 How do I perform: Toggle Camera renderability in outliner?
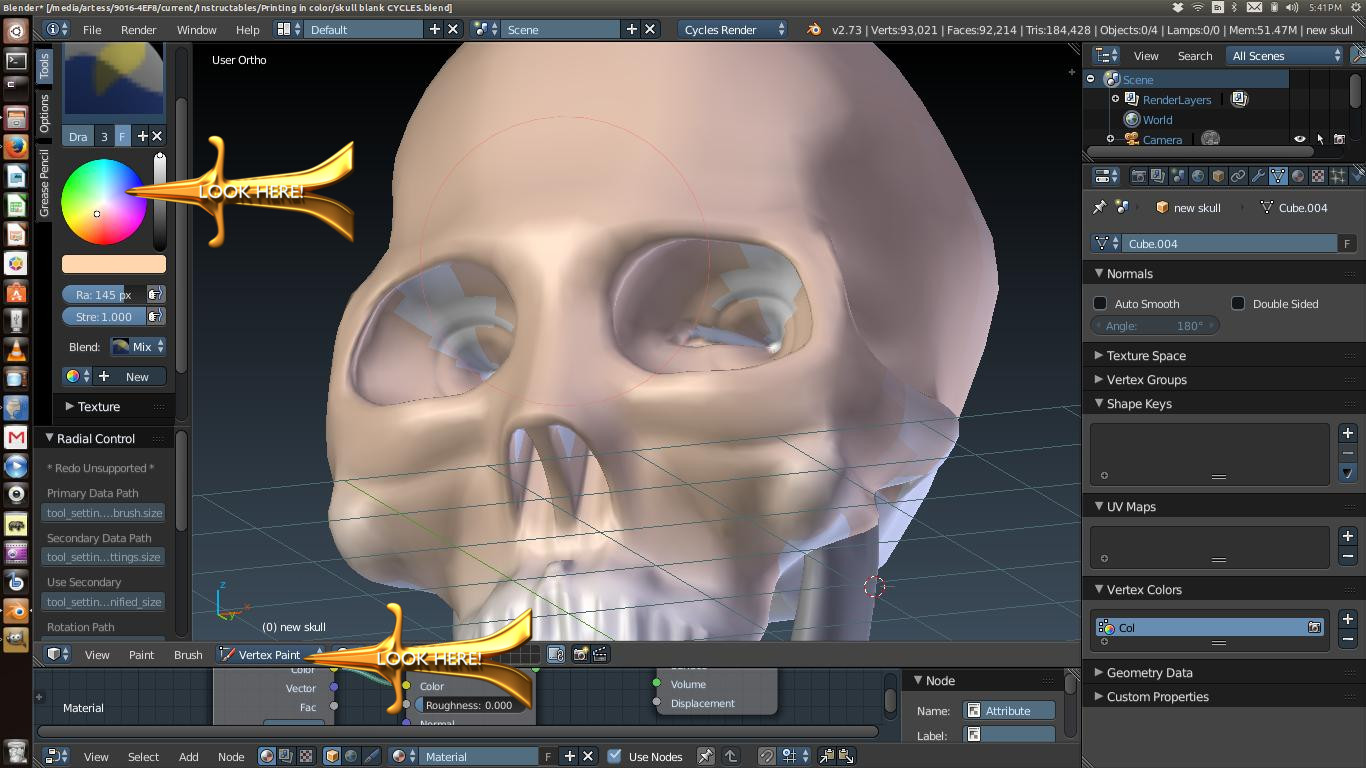[x=1339, y=139]
